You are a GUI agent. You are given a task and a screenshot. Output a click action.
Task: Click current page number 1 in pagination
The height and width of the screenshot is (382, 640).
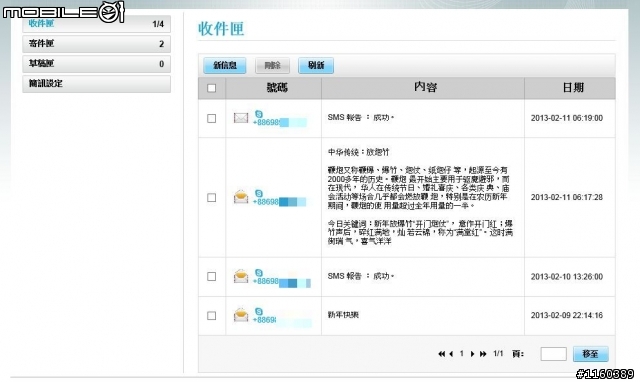(x=462, y=353)
